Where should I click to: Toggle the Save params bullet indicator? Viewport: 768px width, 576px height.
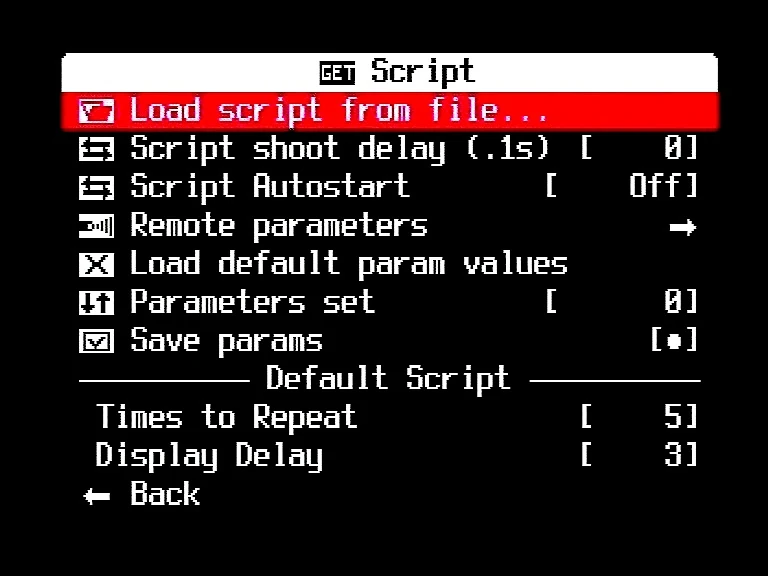[x=674, y=341]
